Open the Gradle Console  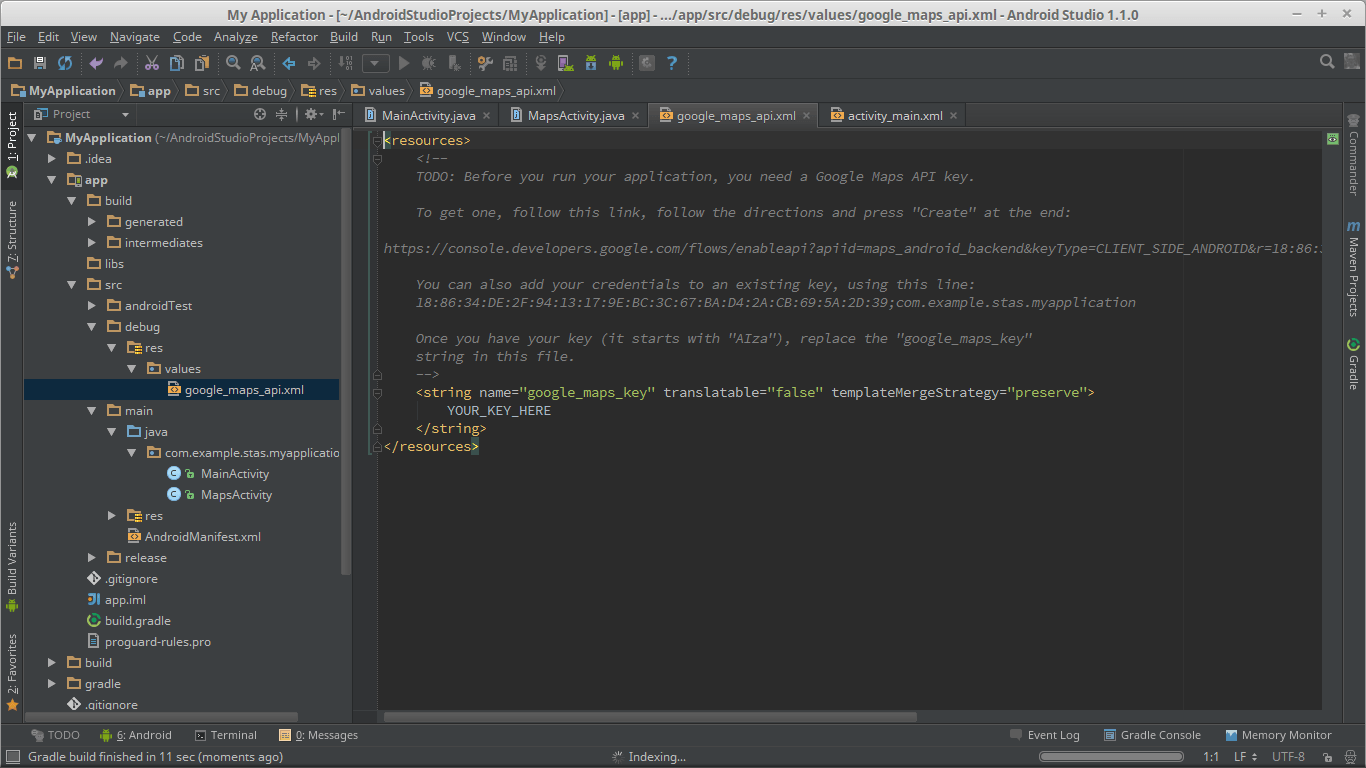(x=1152, y=735)
